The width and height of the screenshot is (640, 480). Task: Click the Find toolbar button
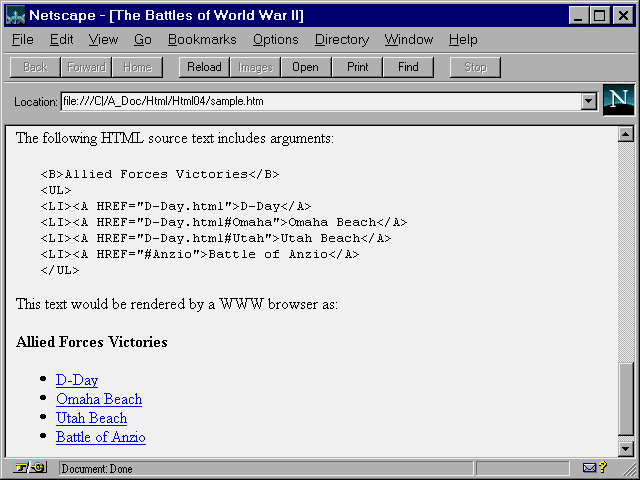tap(408, 67)
